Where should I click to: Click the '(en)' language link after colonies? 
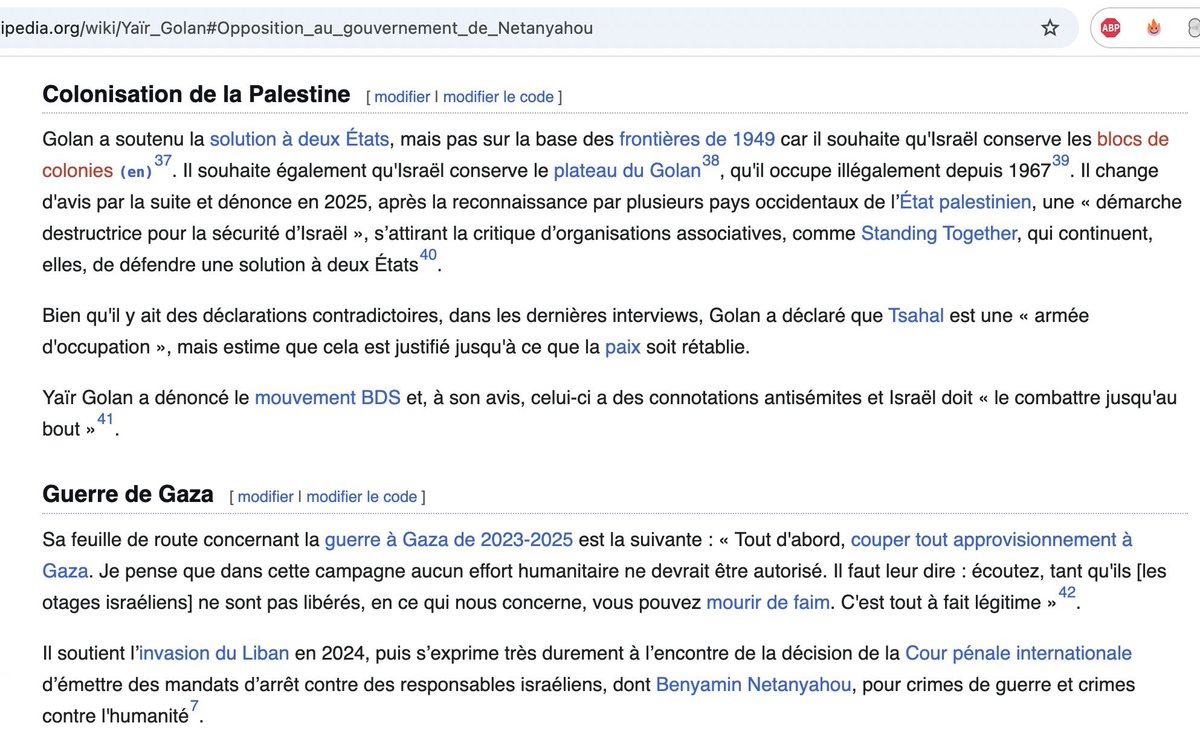[x=136, y=172]
